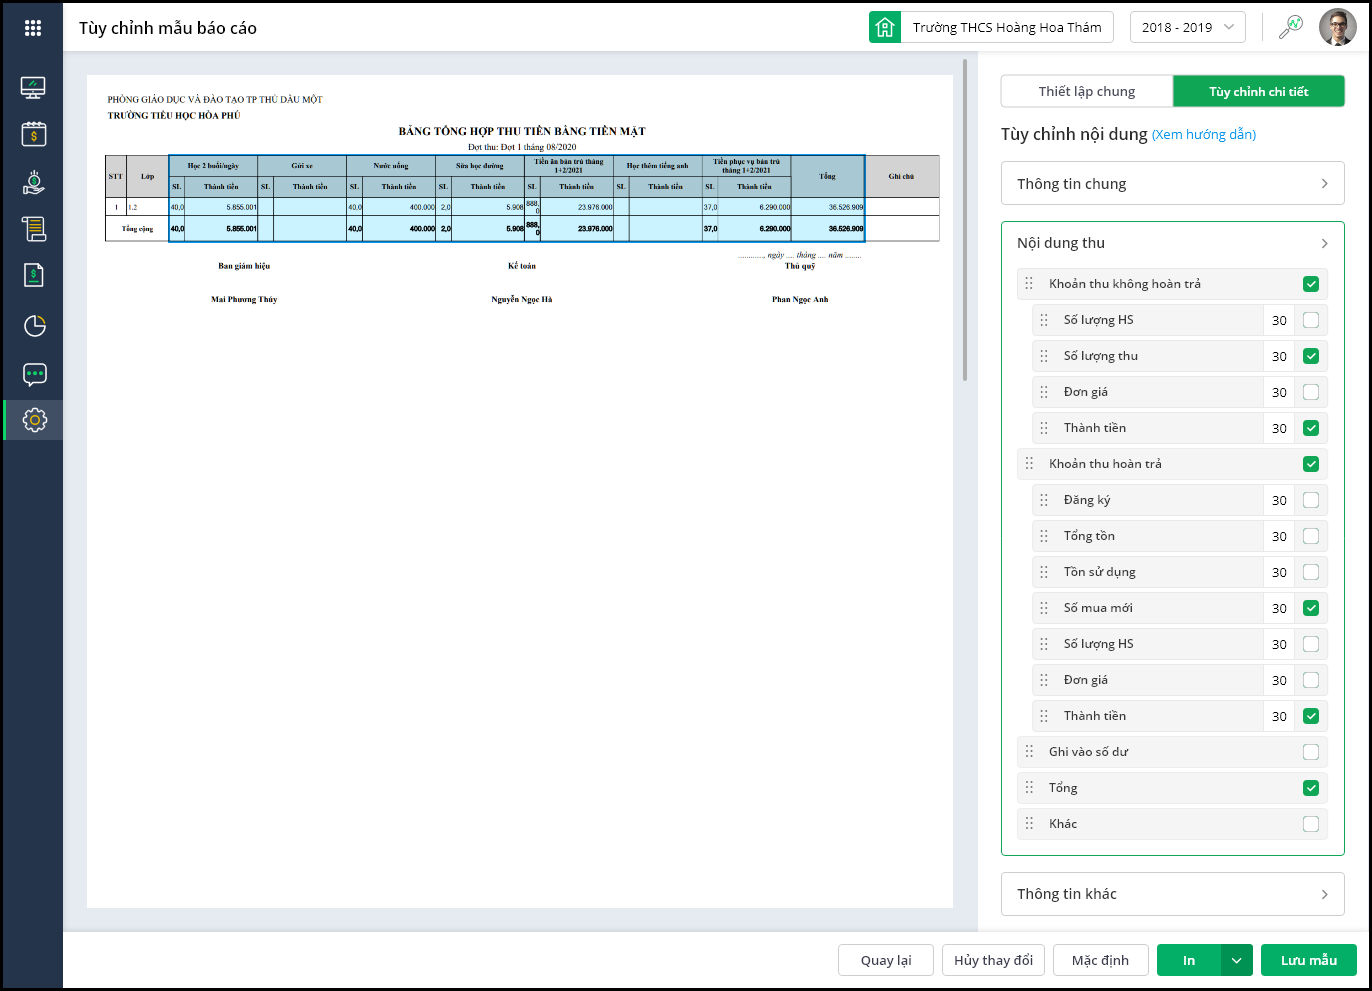The width and height of the screenshot is (1372, 991).
Task: Select the Tùy chỉnh chi tiết tab
Action: tap(1258, 91)
